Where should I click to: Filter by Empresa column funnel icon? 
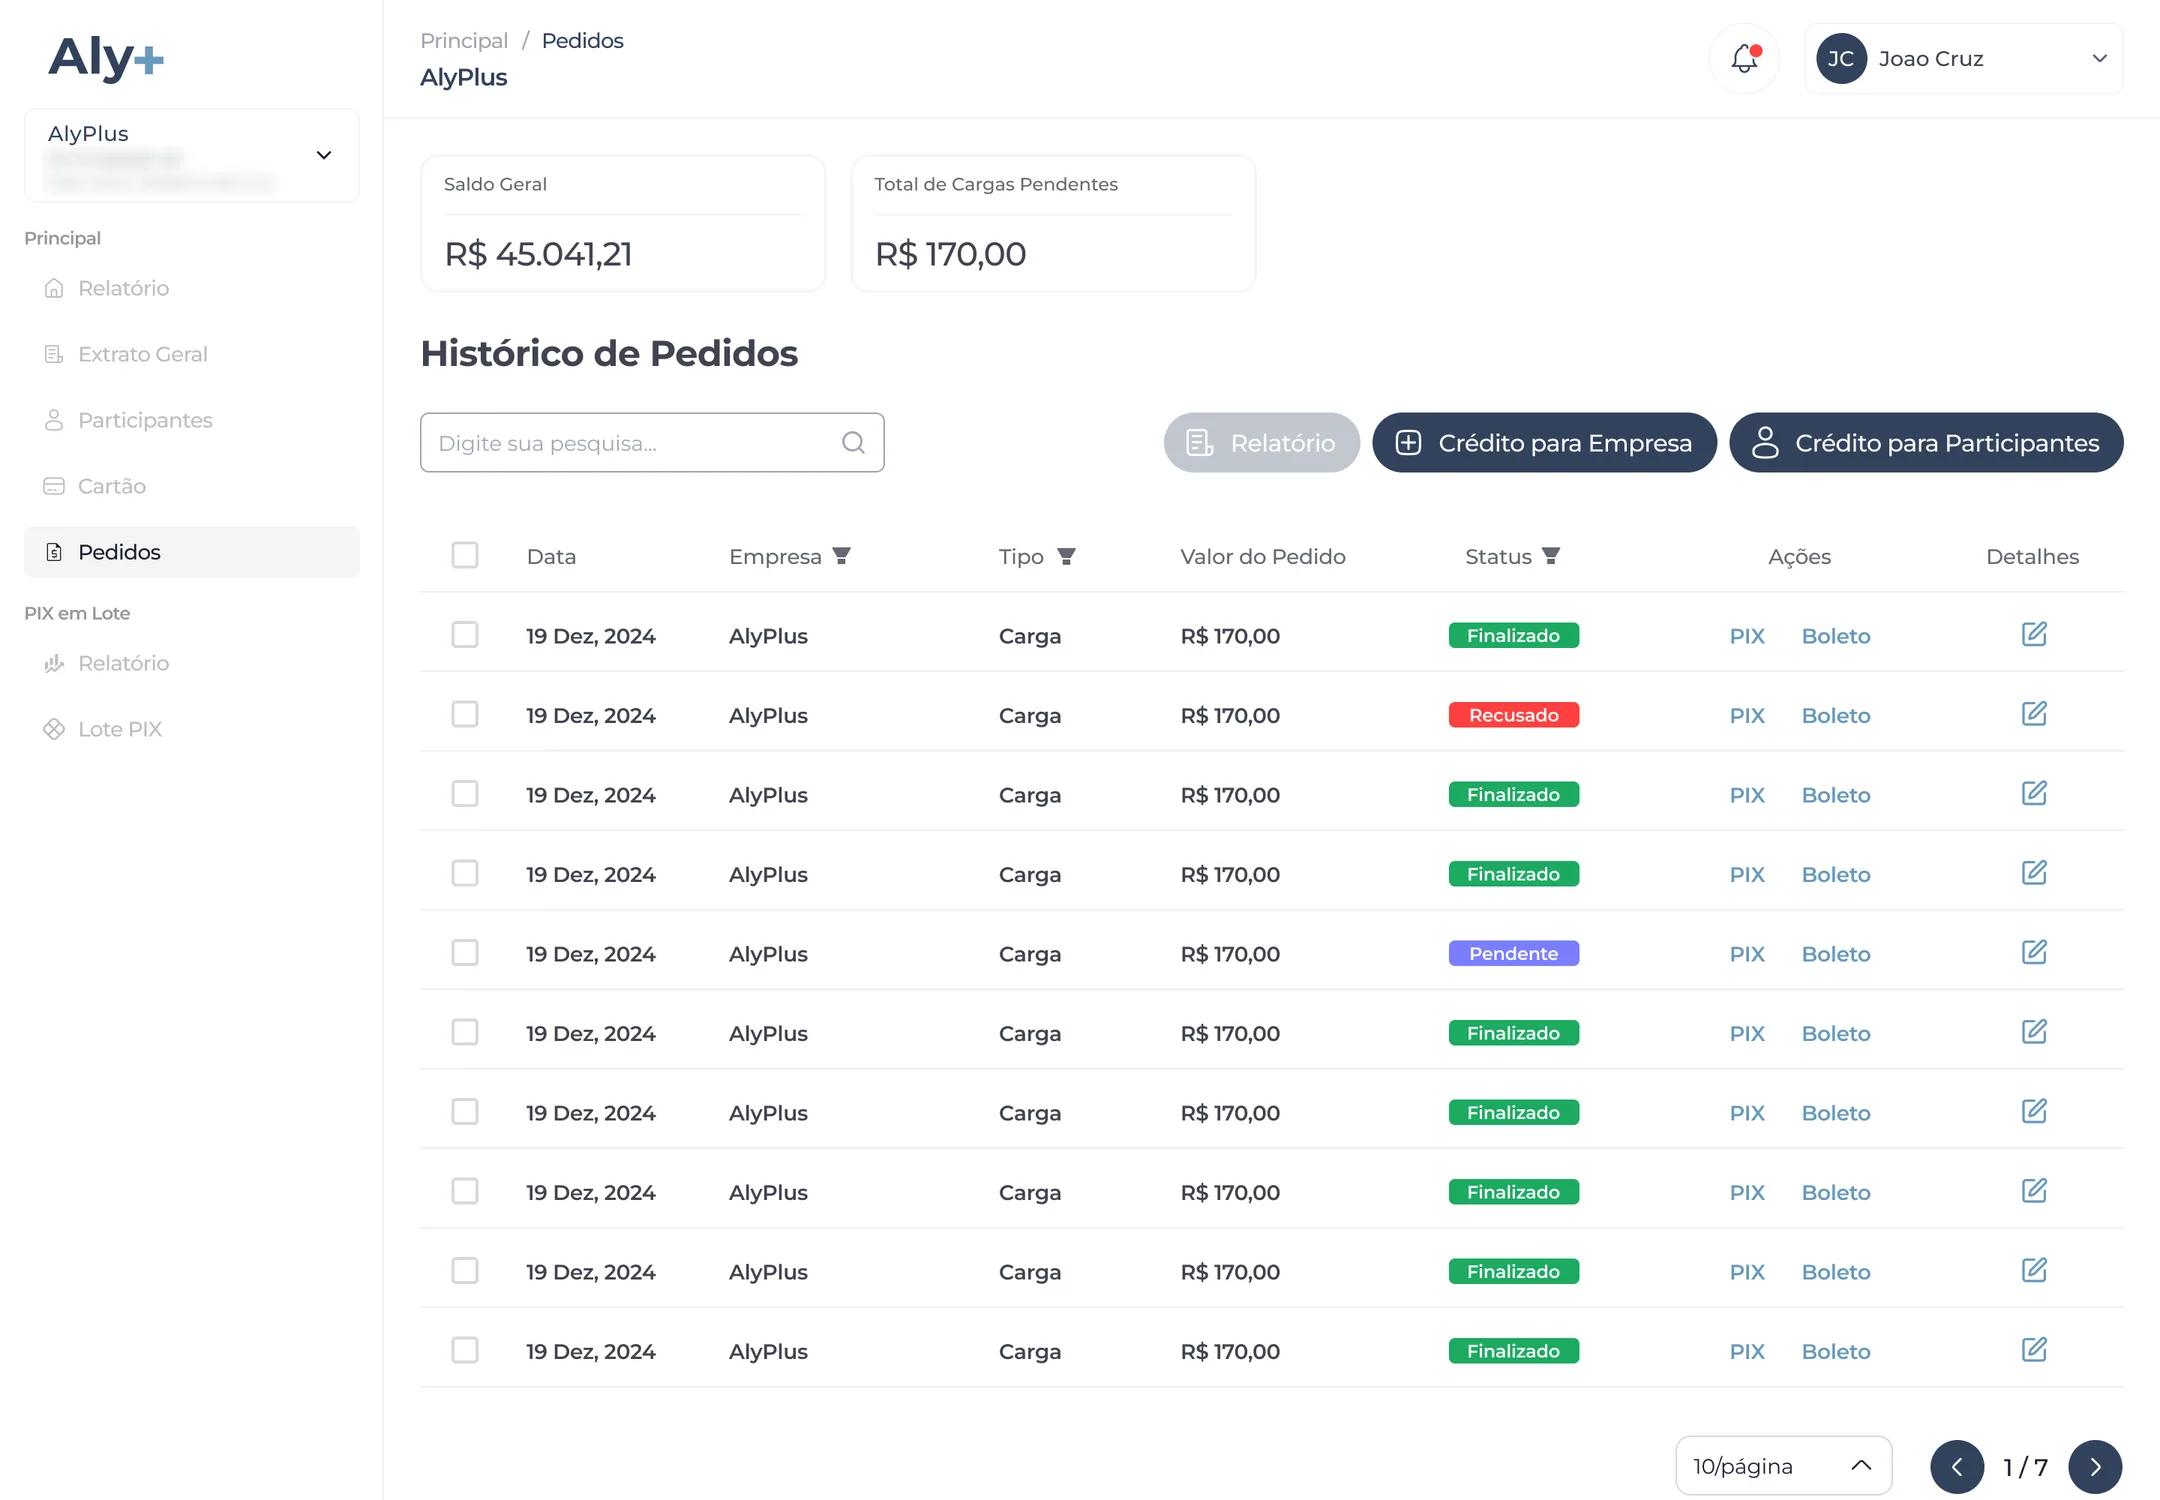tap(841, 556)
